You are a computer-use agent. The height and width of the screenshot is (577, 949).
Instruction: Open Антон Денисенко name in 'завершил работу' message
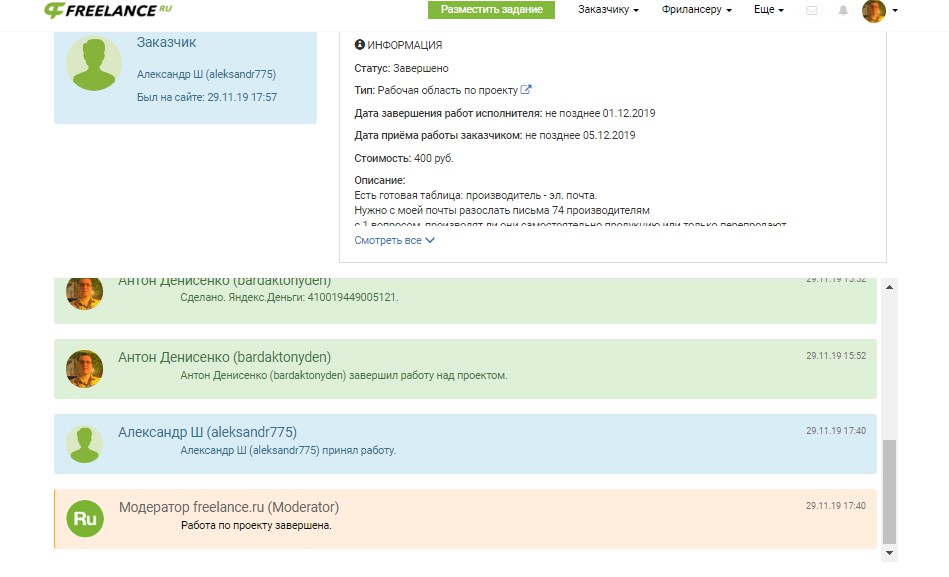tap(225, 357)
